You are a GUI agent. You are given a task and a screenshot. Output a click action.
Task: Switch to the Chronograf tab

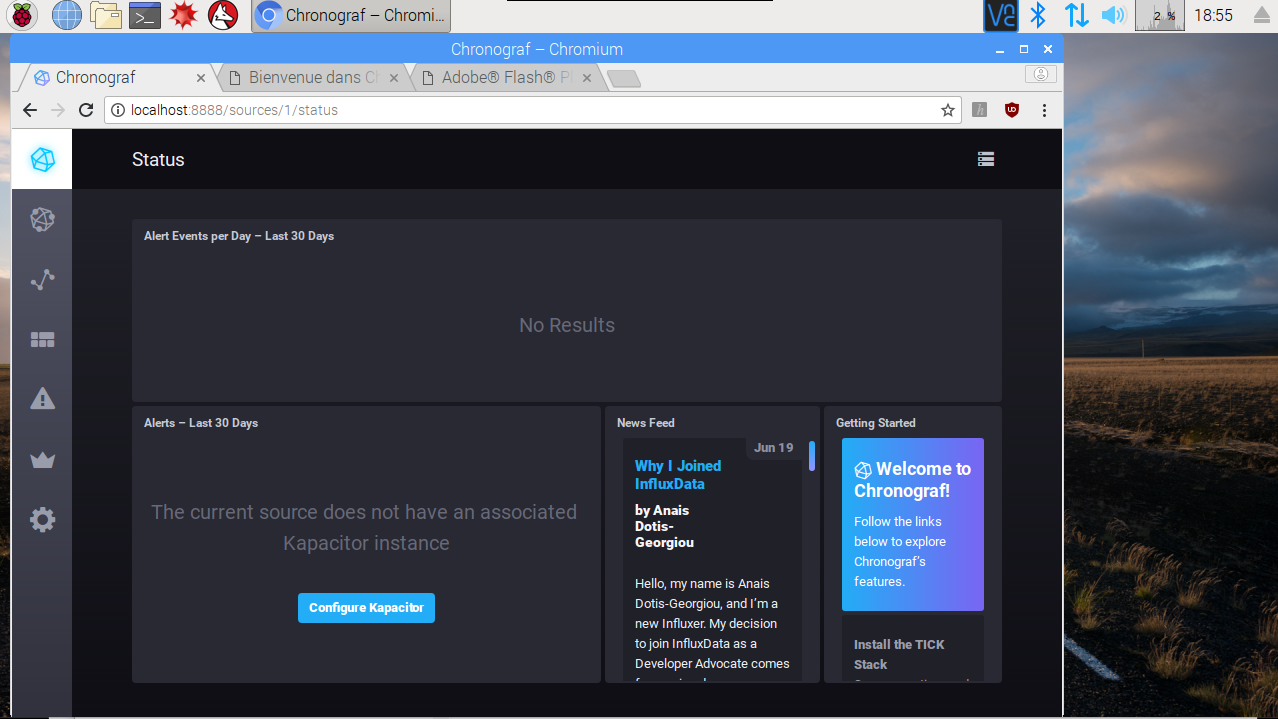(x=113, y=78)
